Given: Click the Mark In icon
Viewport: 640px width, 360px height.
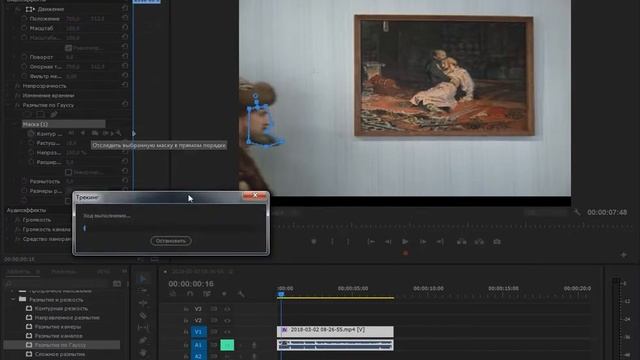Looking at the screenshot, I should click(332, 242).
